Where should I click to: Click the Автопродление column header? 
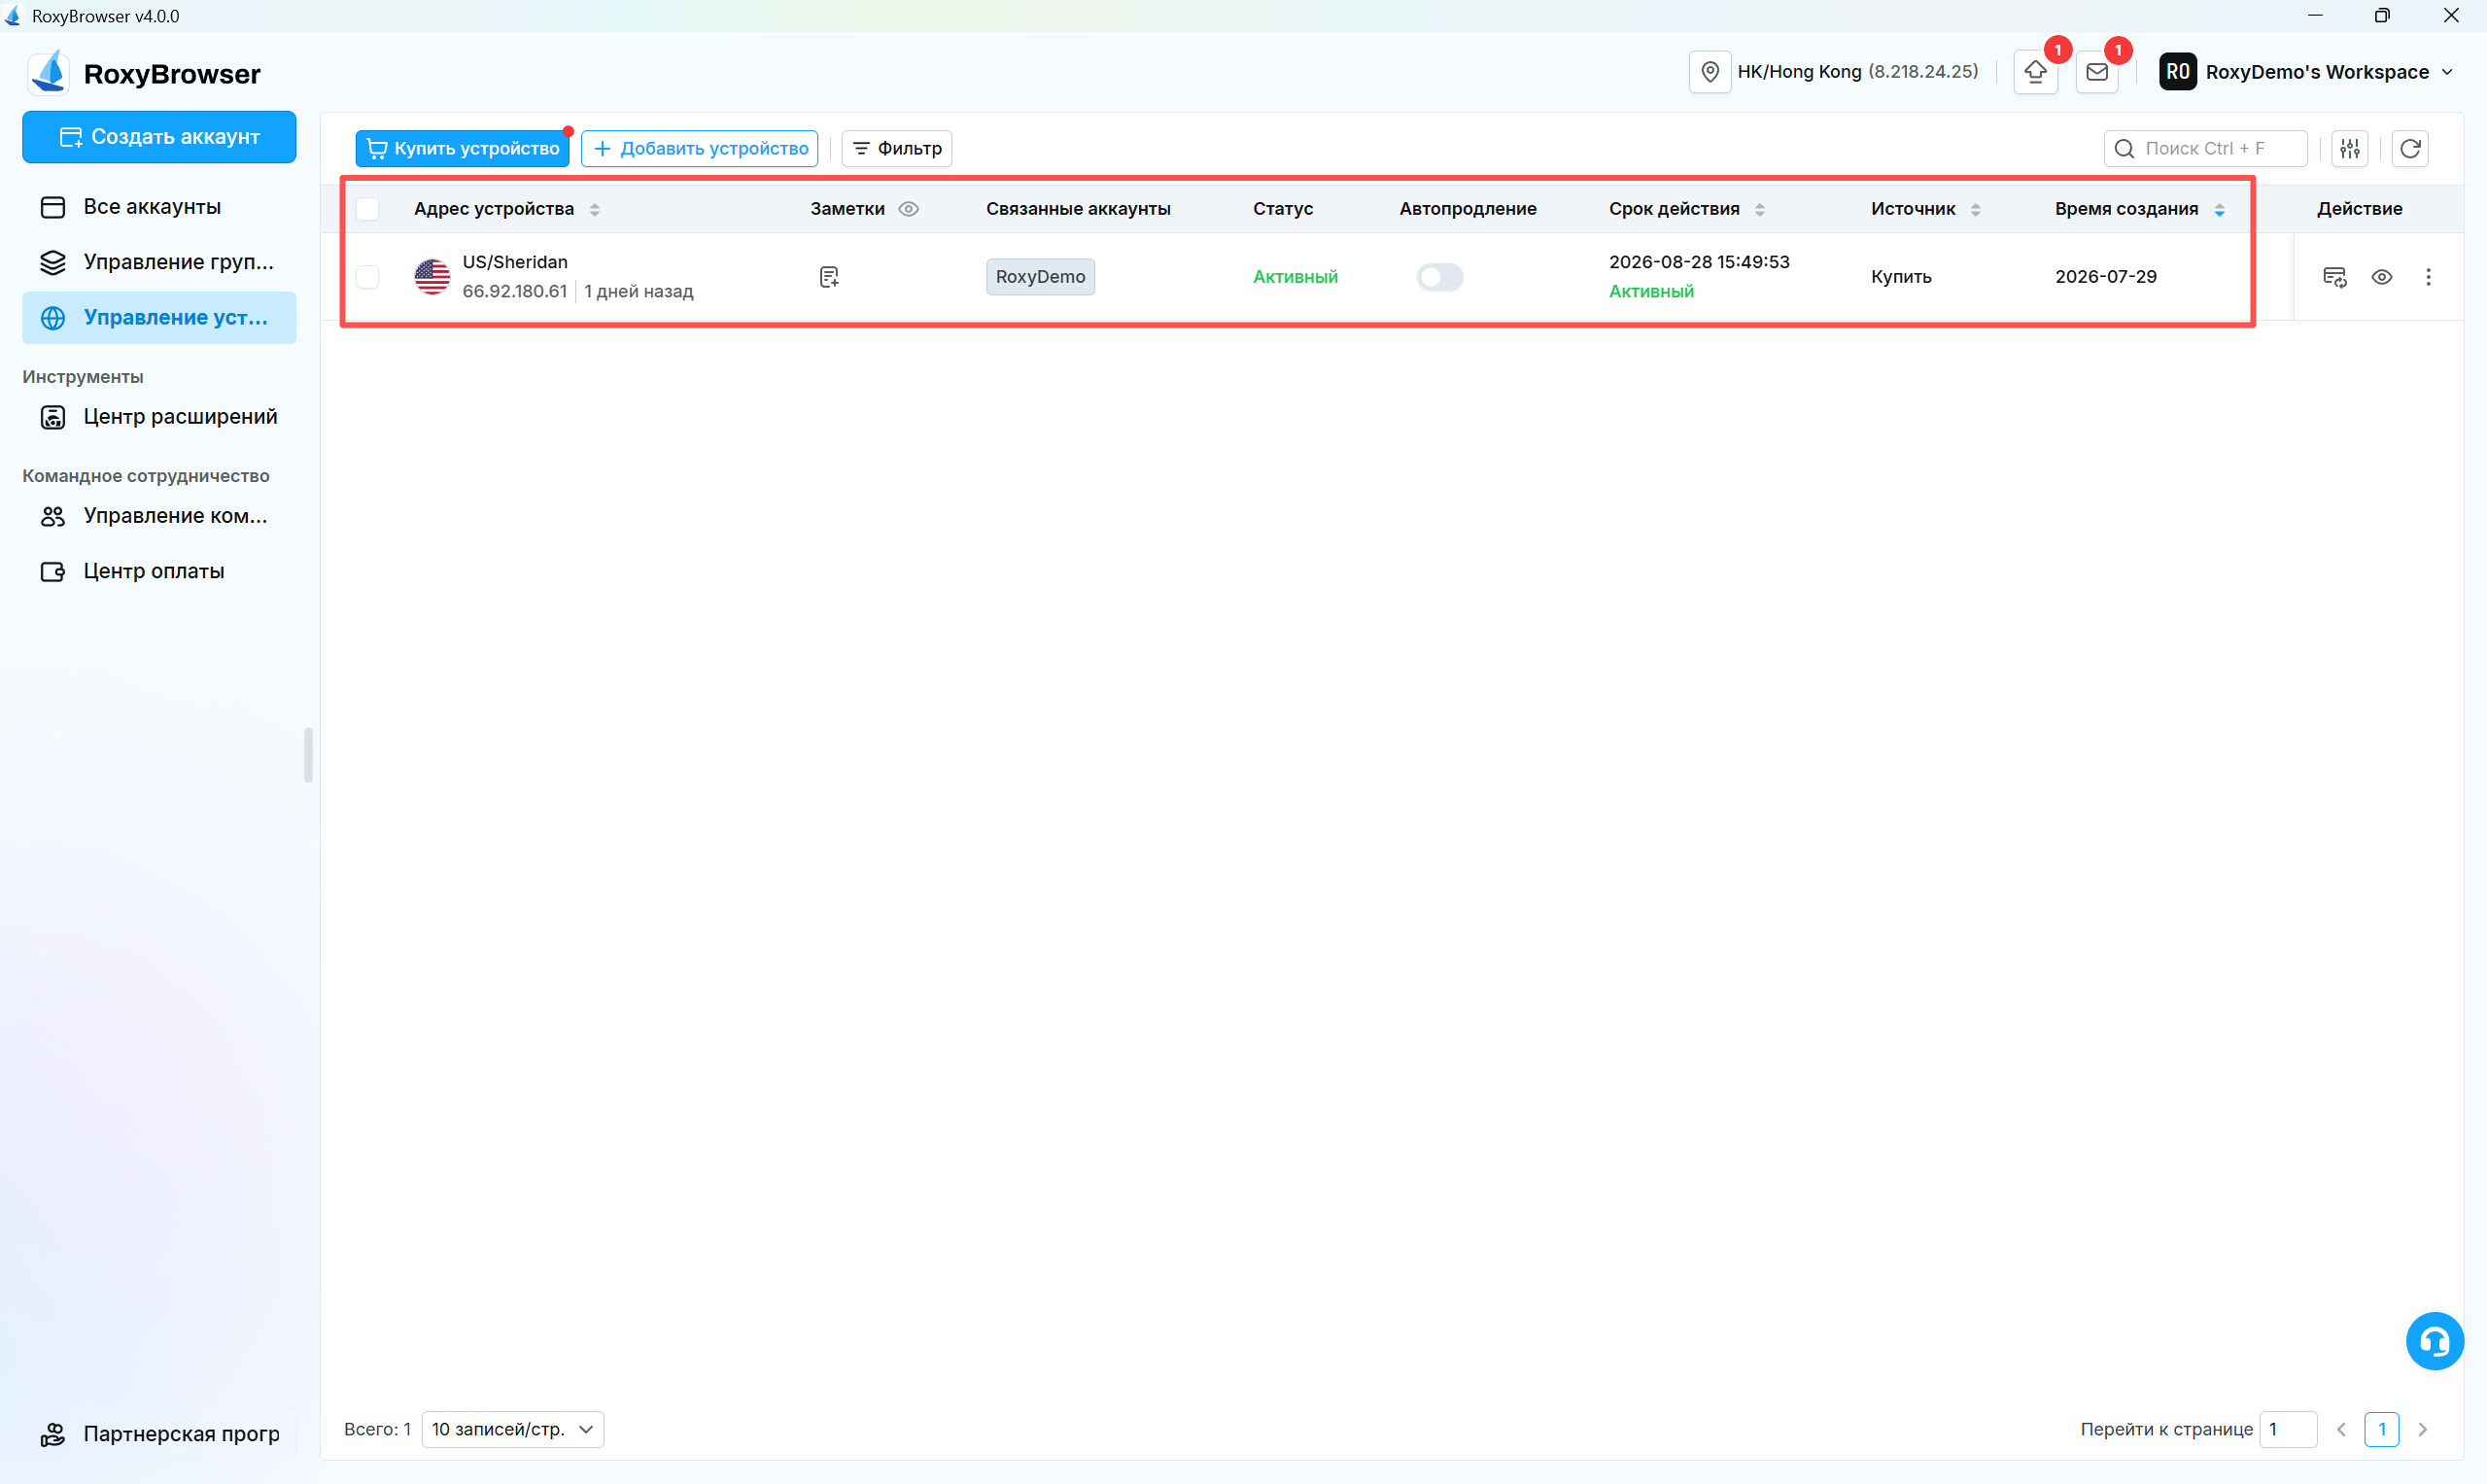tap(1467, 209)
